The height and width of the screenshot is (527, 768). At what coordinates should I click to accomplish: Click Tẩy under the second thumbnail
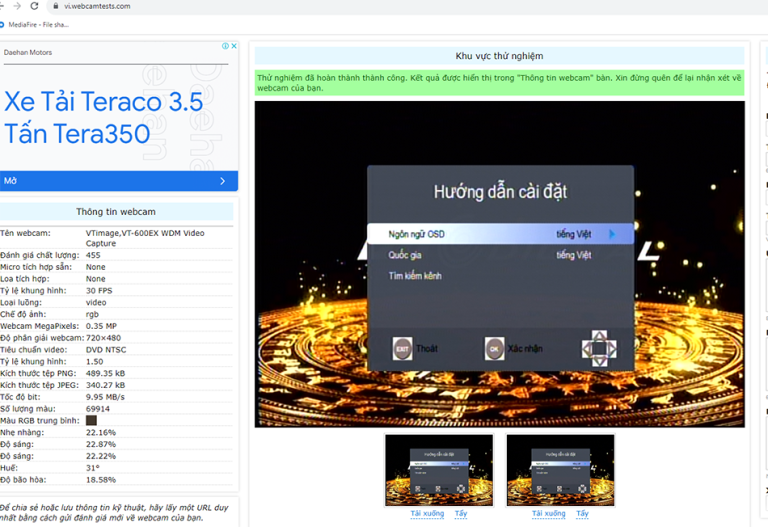tap(582, 514)
